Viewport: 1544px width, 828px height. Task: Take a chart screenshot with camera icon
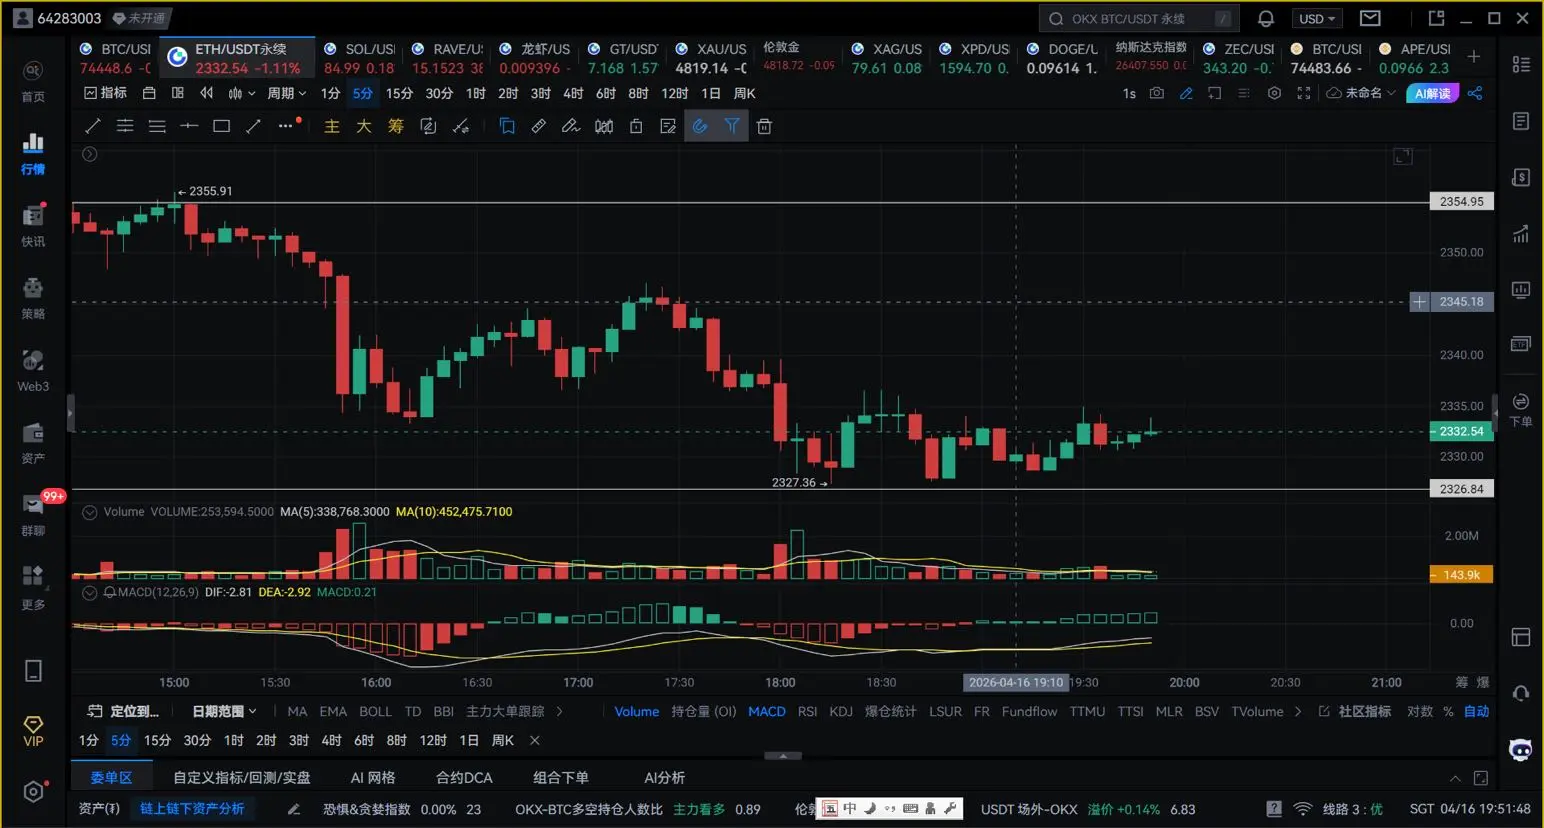pos(1157,93)
